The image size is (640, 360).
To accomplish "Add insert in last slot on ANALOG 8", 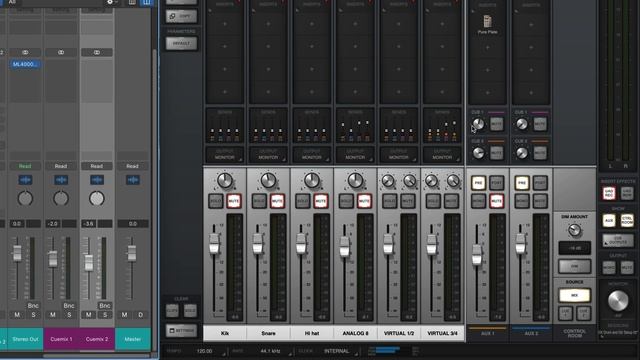I will point(355,91).
